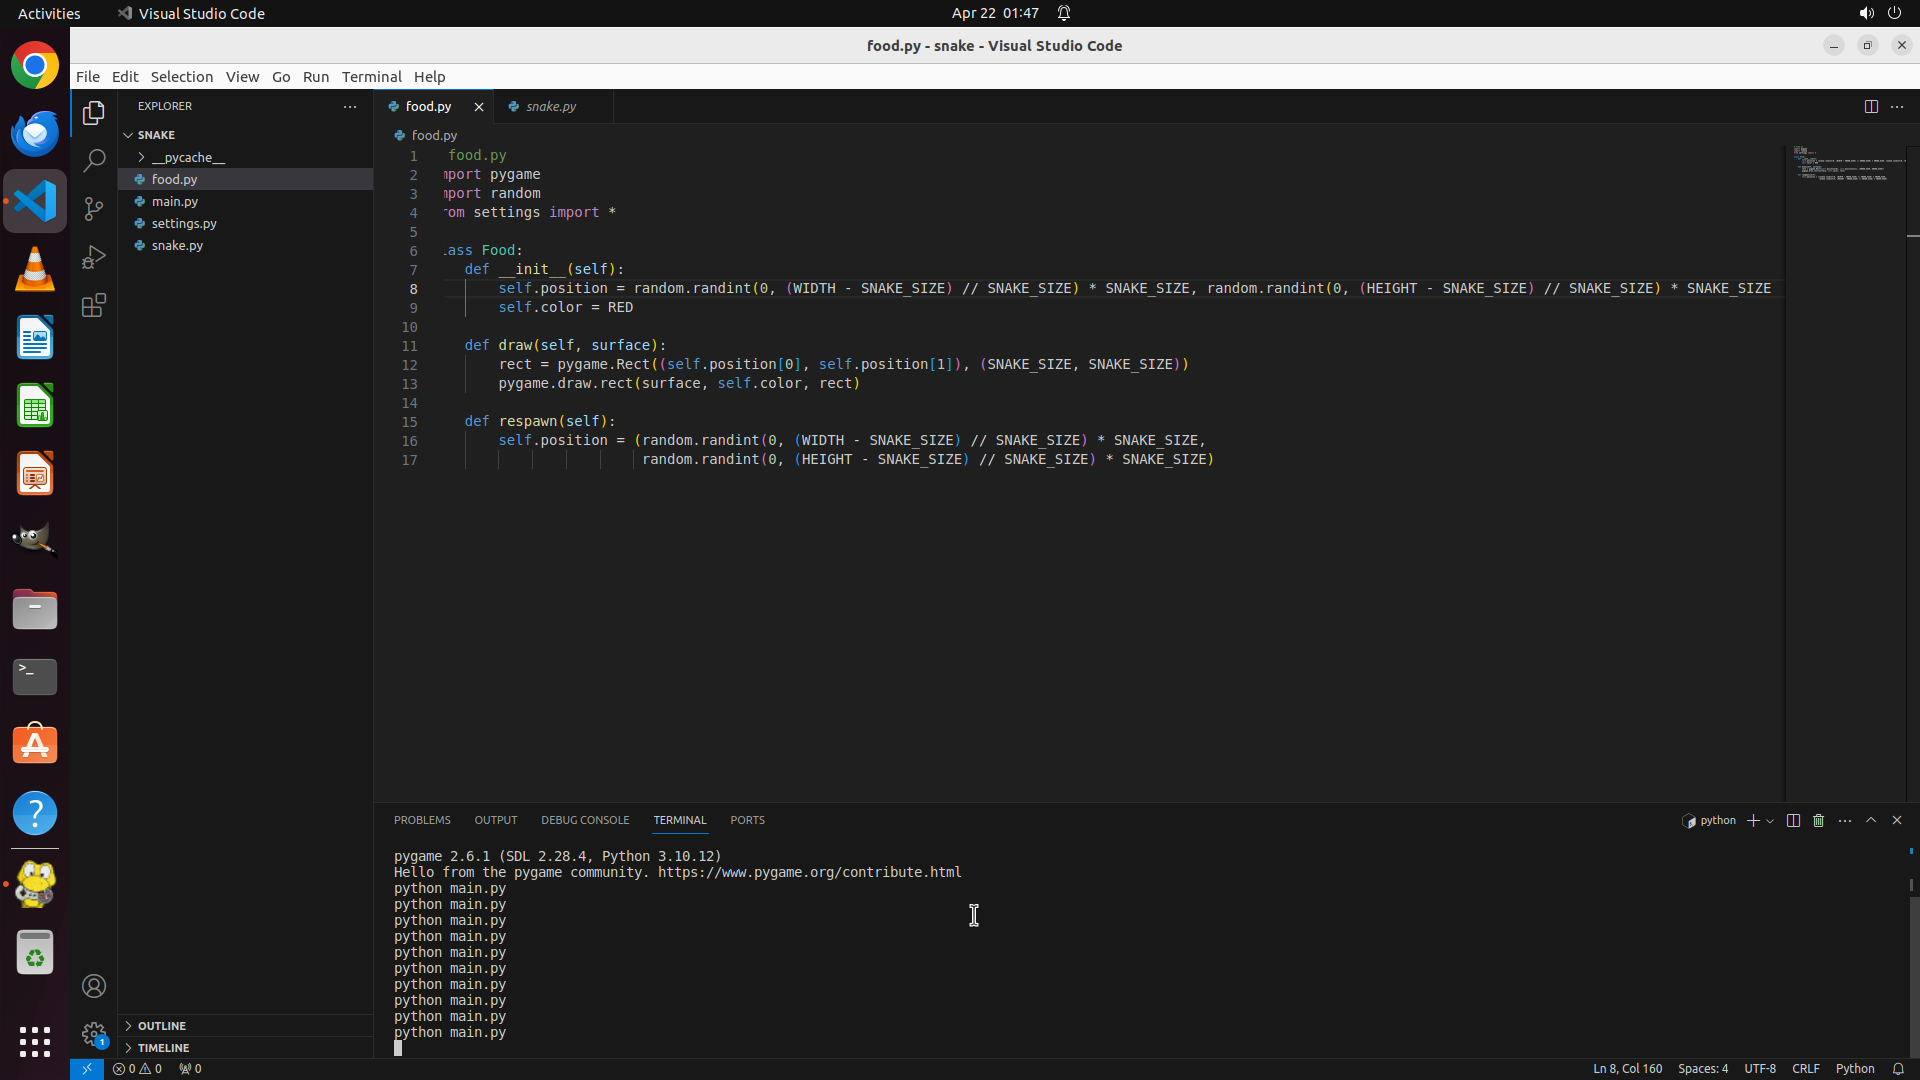Open the Terminal menu
The width and height of the screenshot is (1920, 1080).
point(371,76)
